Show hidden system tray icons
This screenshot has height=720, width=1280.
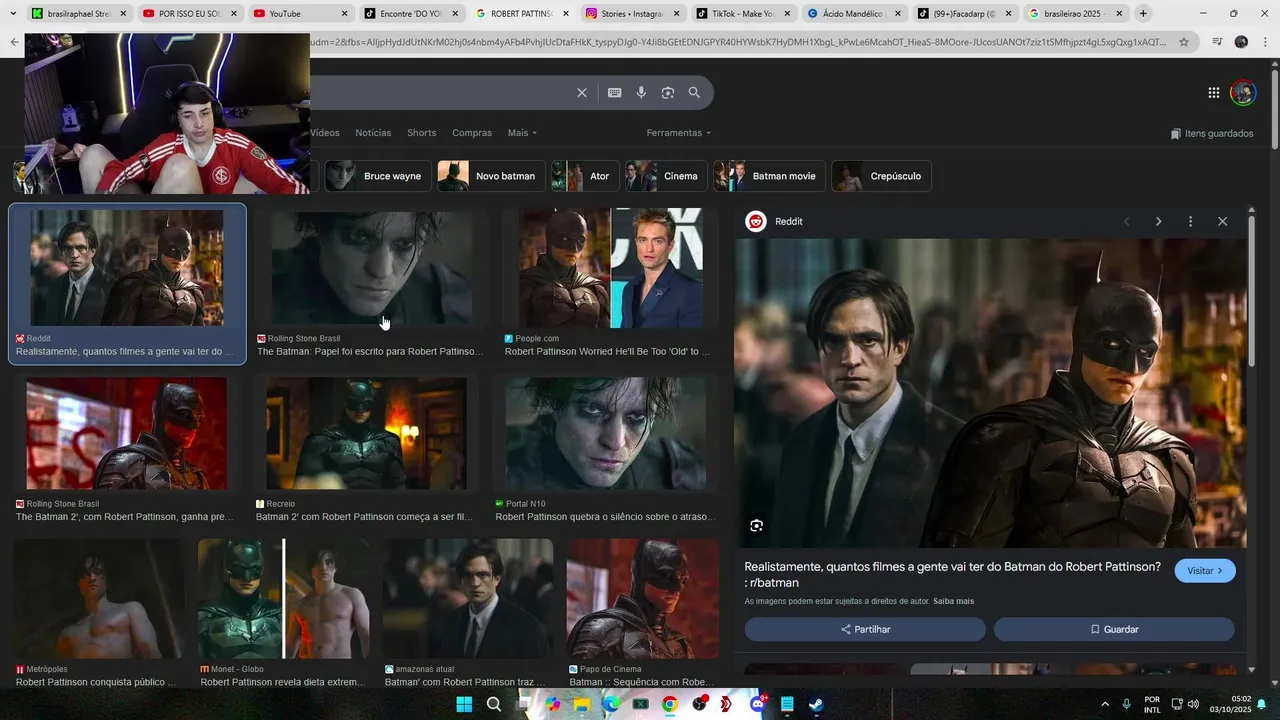click(1105, 704)
